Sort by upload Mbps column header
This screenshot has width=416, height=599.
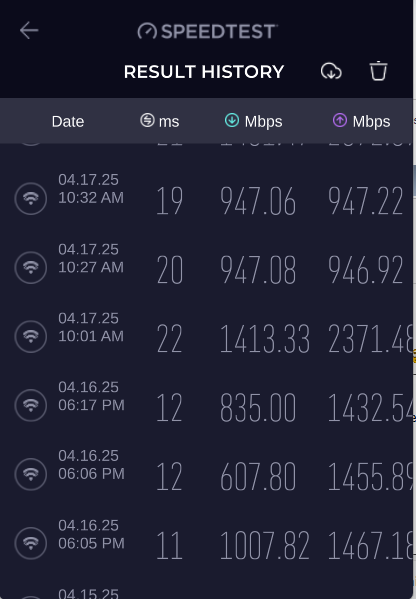[361, 121]
